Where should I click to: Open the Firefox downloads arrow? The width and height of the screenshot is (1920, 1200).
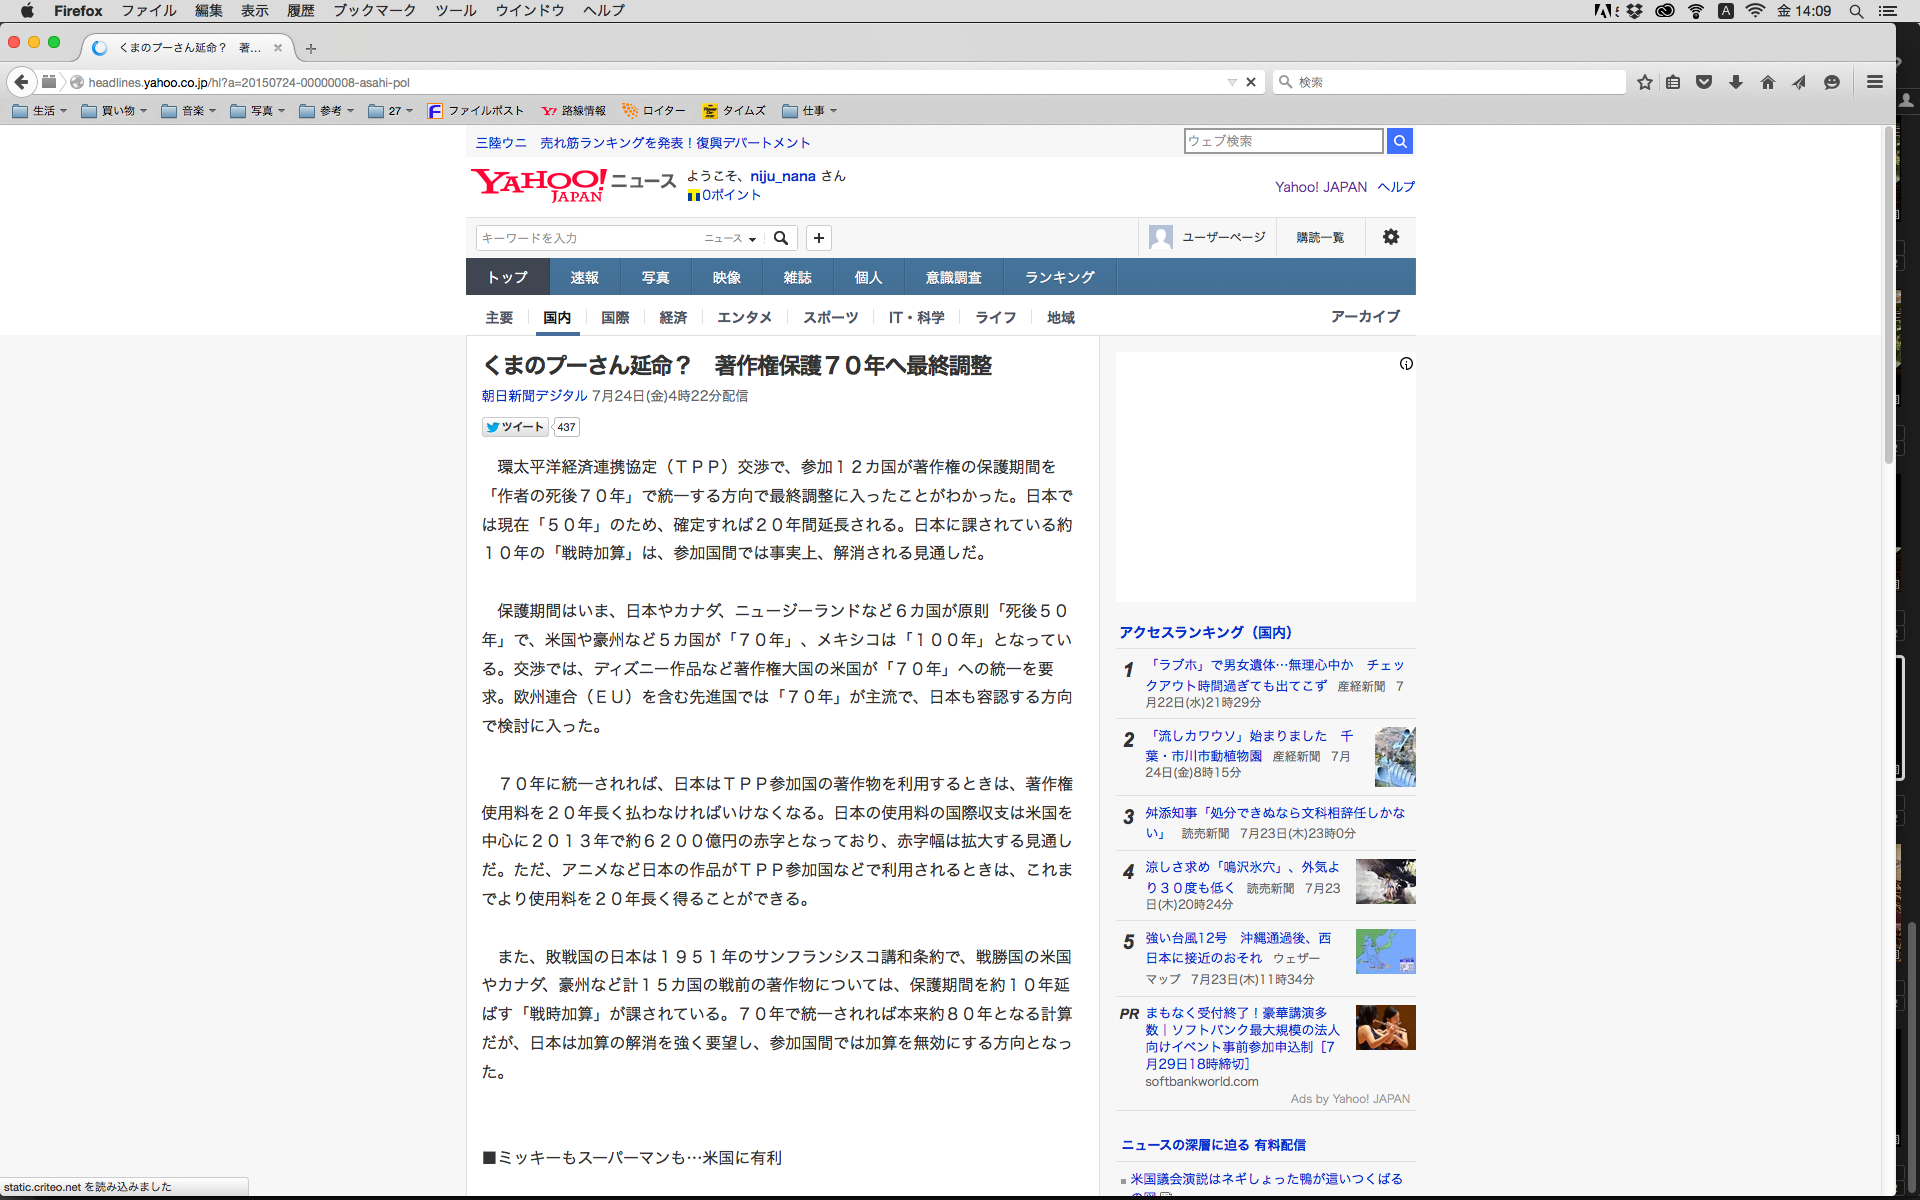1736,82
